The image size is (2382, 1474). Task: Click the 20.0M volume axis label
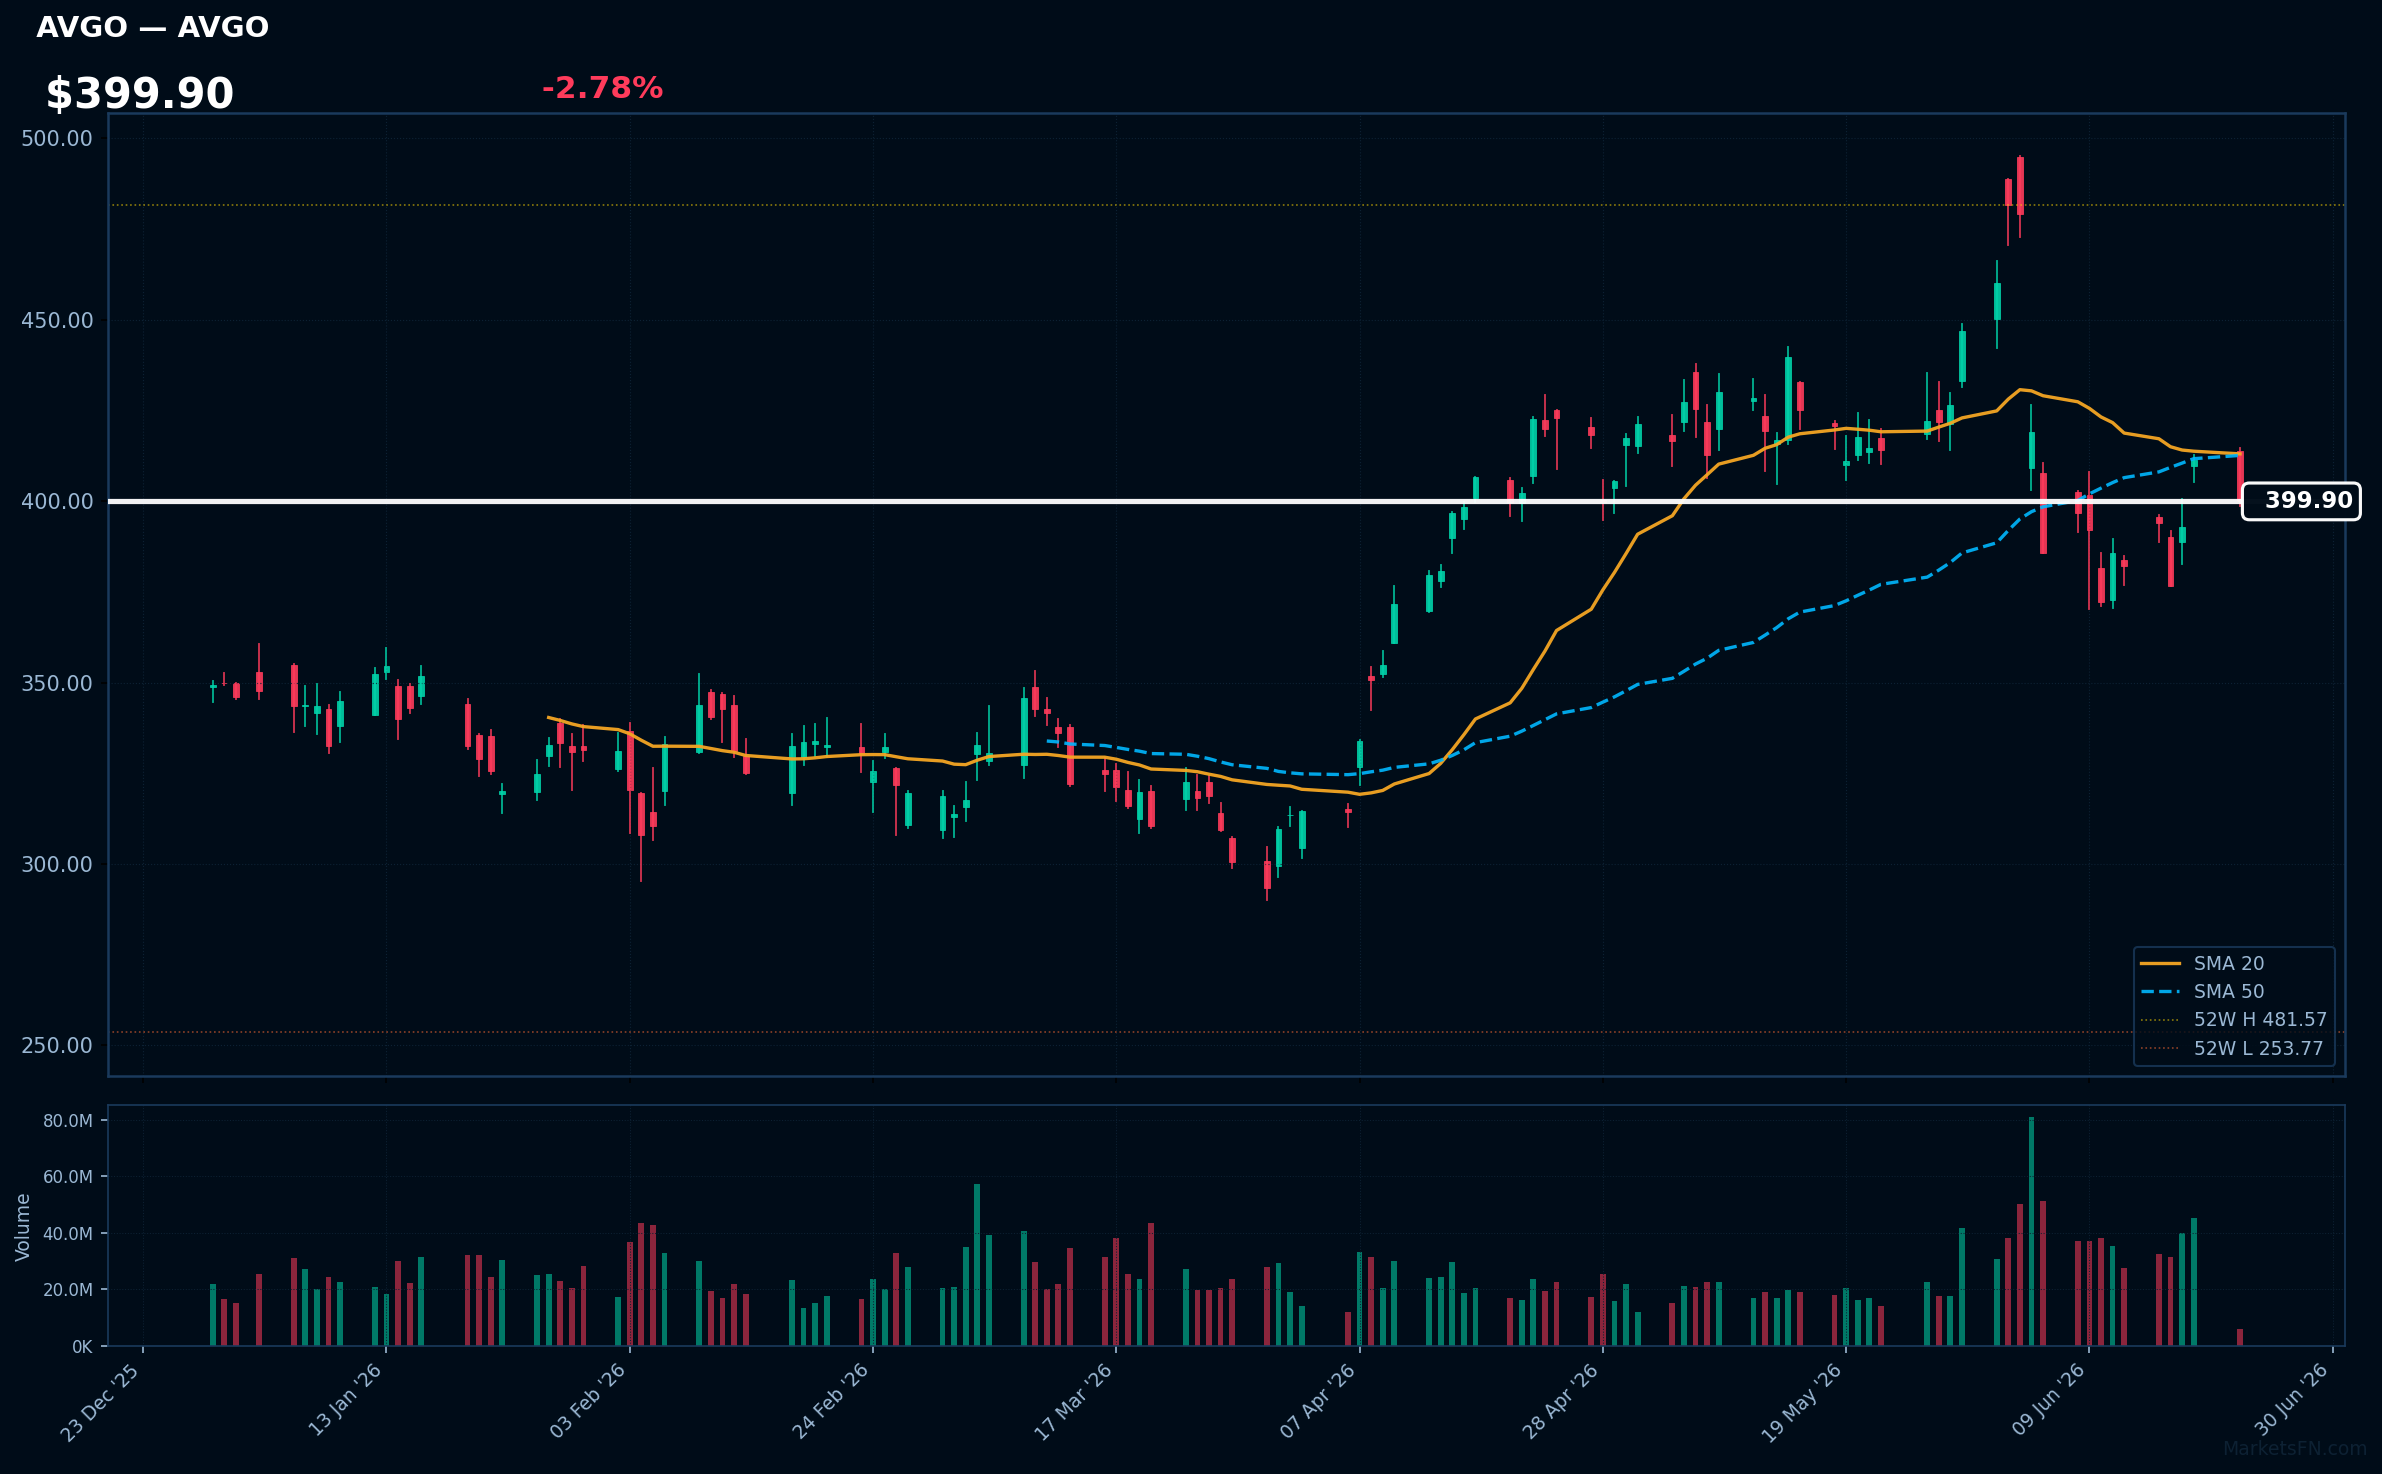pos(68,1290)
